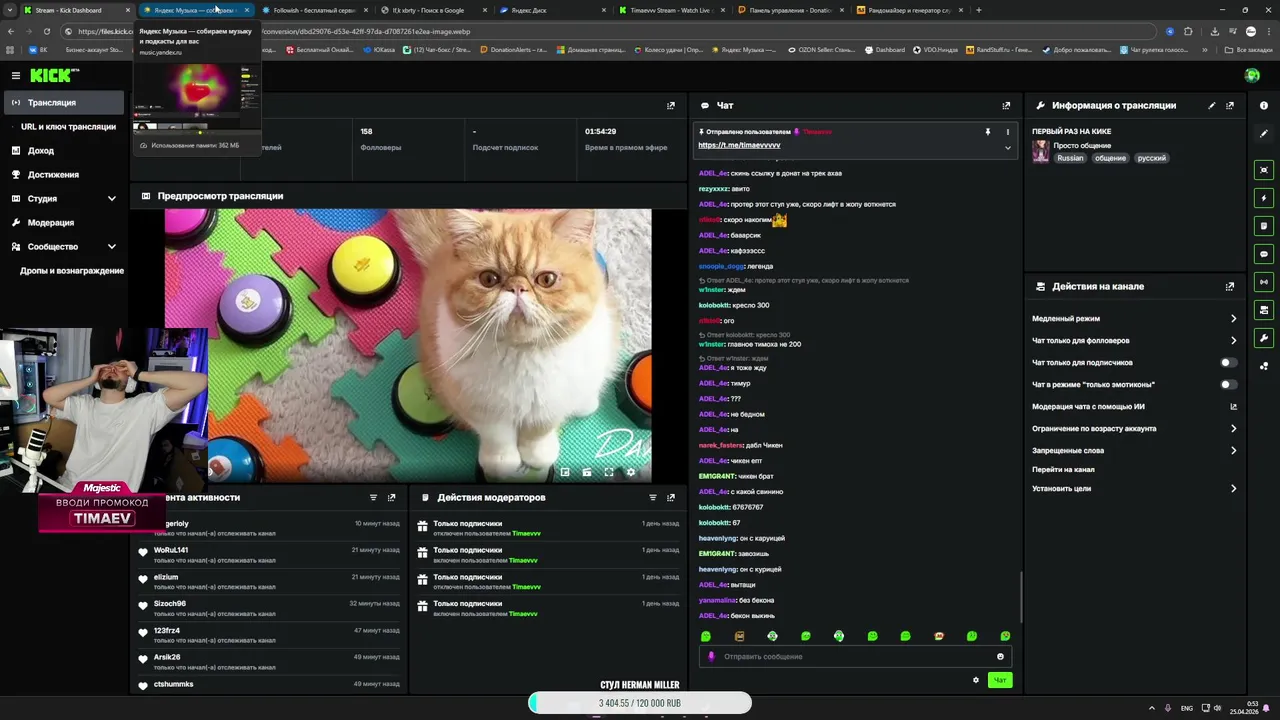1280x720 pixels.
Task: Select the first green emote in the row
Action: point(706,636)
